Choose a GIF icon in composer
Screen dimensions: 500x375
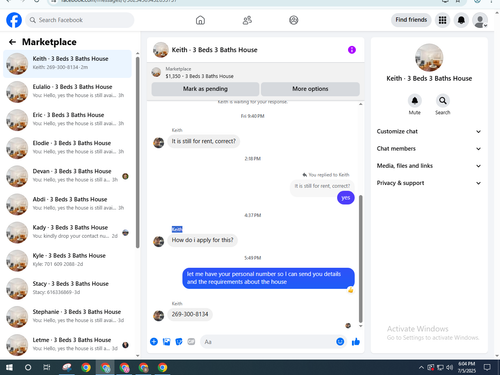point(191,341)
